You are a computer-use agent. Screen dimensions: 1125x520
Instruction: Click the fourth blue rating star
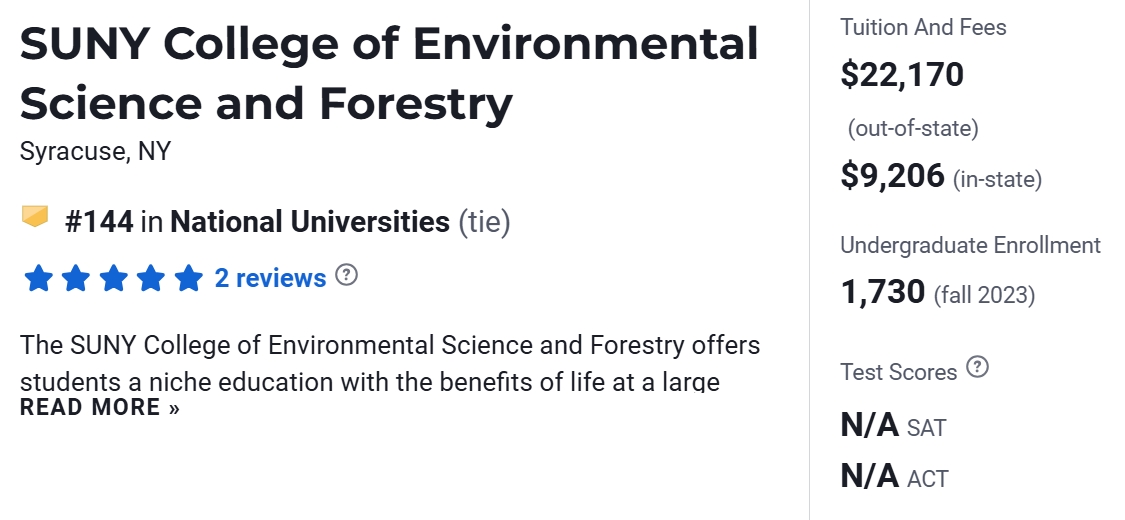tap(151, 278)
